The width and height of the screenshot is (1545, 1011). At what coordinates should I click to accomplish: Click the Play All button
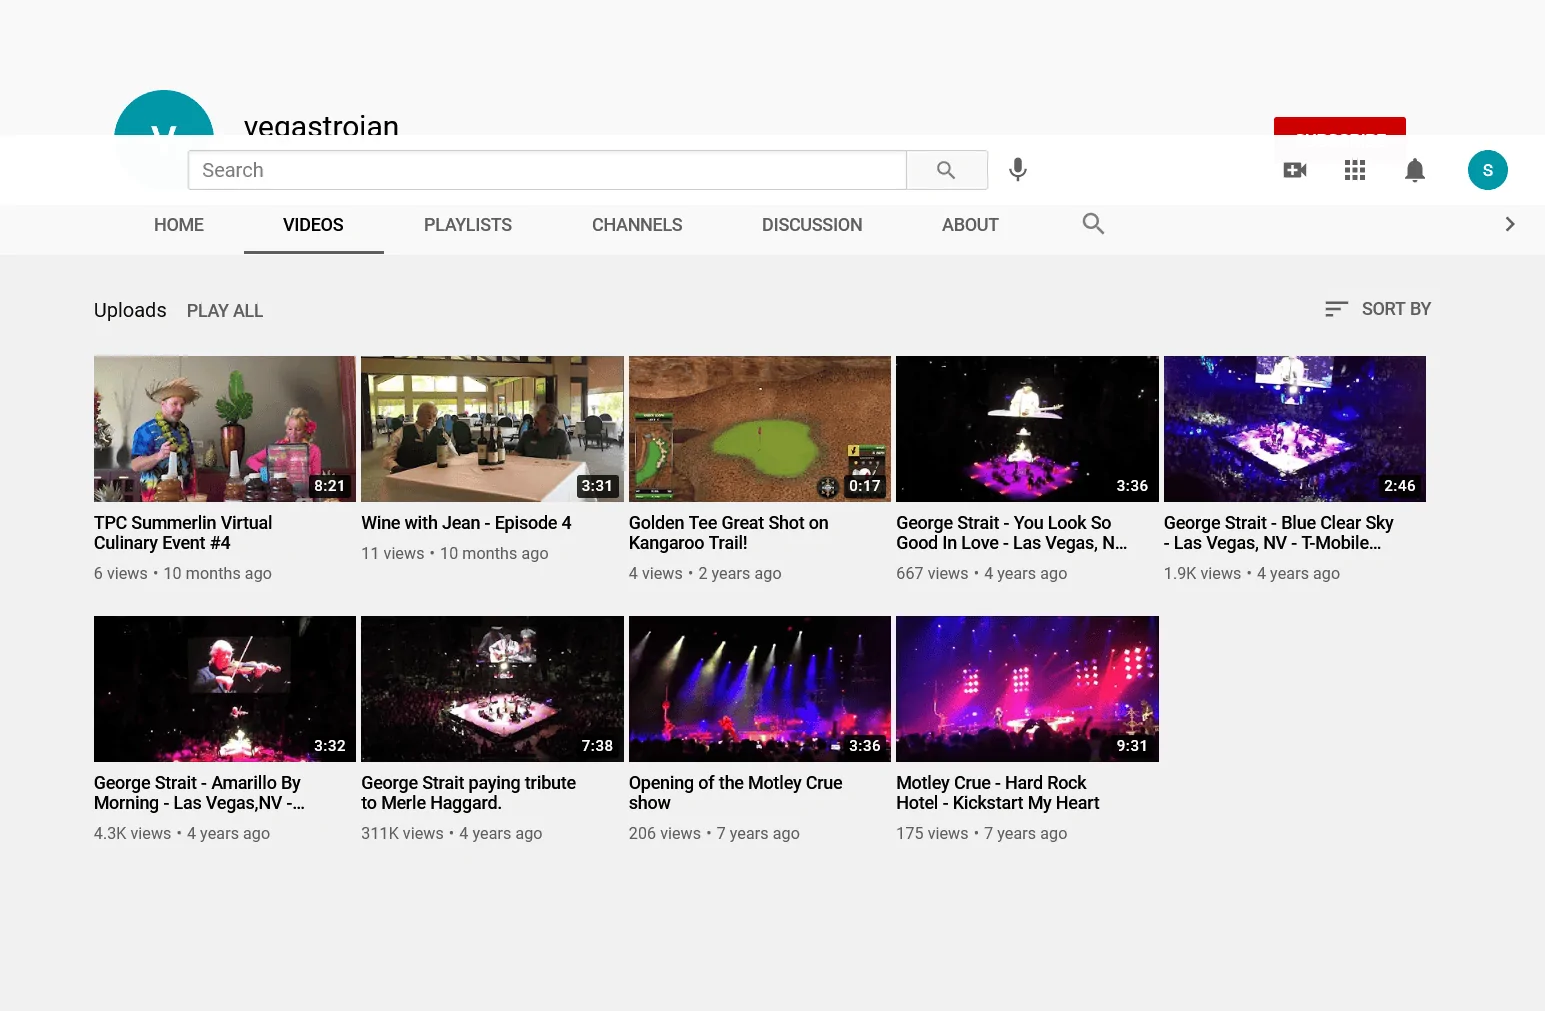225,311
